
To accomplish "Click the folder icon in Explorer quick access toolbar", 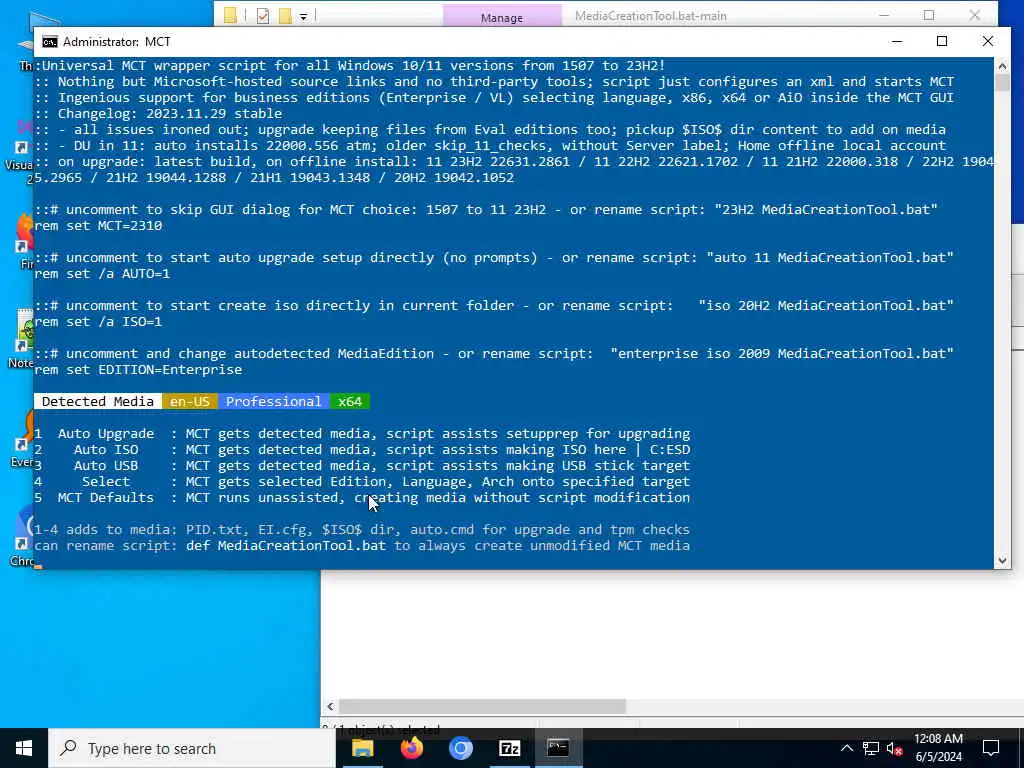I will pyautogui.click(x=231, y=16).
